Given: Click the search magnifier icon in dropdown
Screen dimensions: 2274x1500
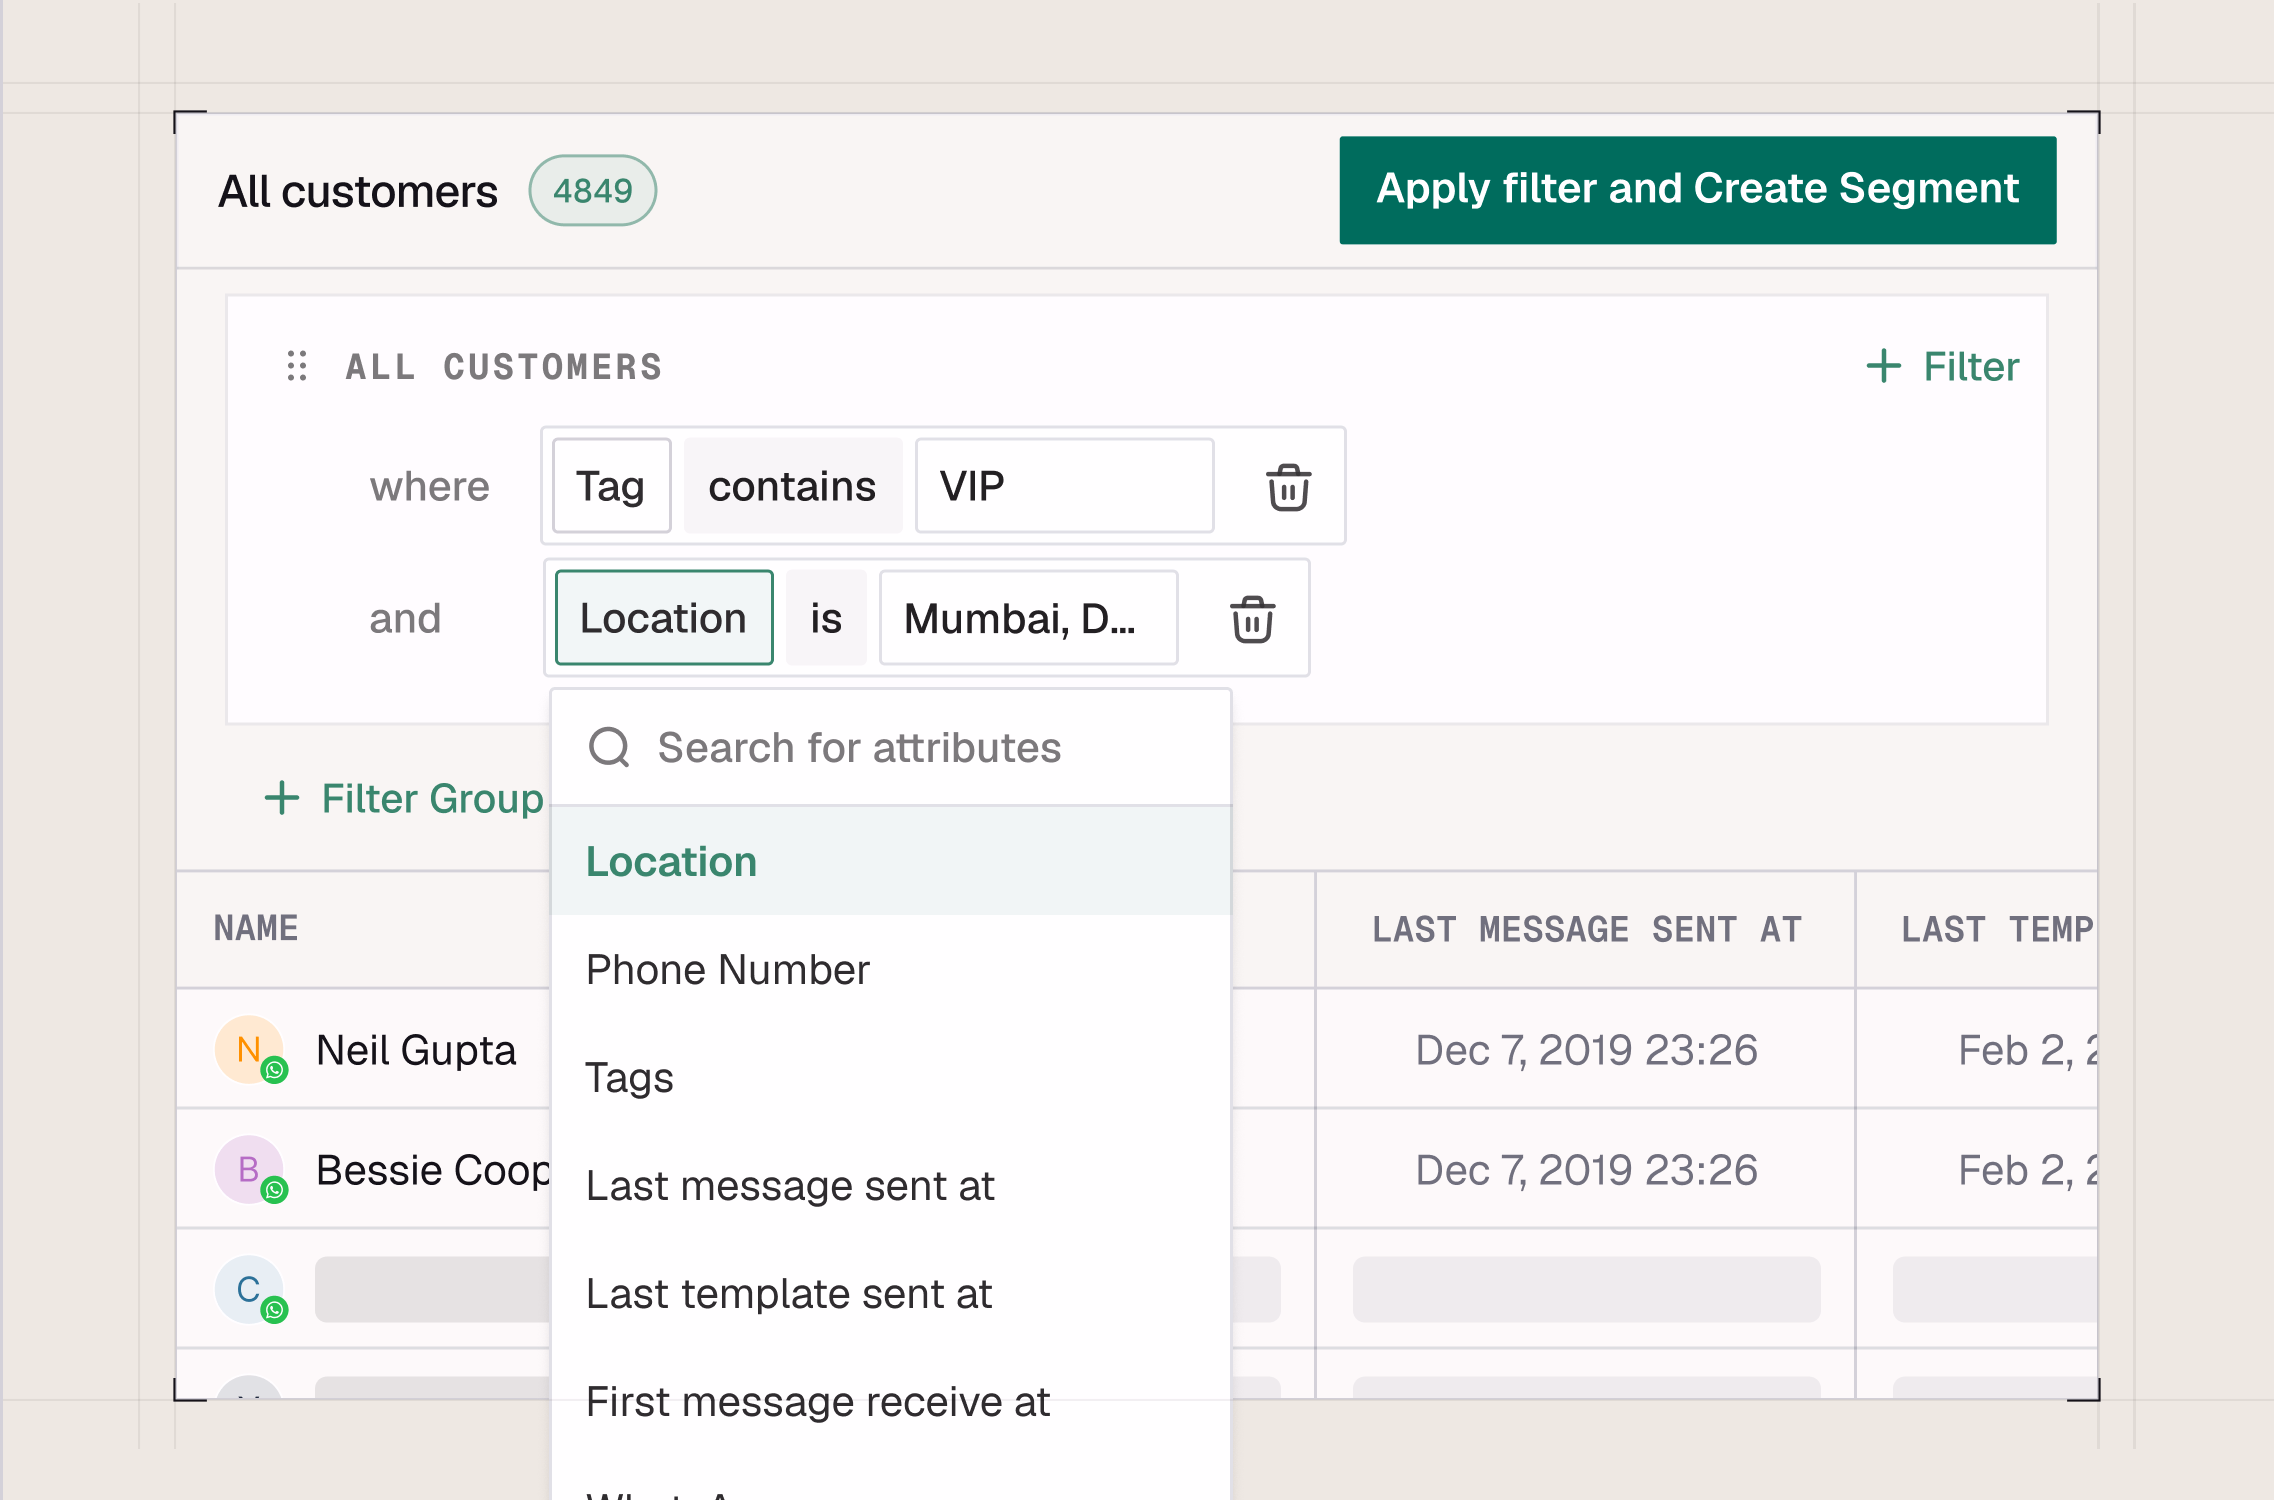Looking at the screenshot, I should [609, 747].
